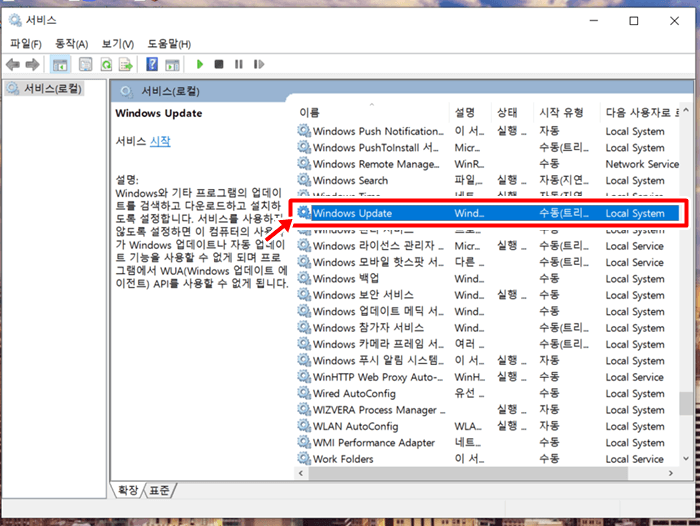Select Windows 라이선스 관리자 service row

488,246
